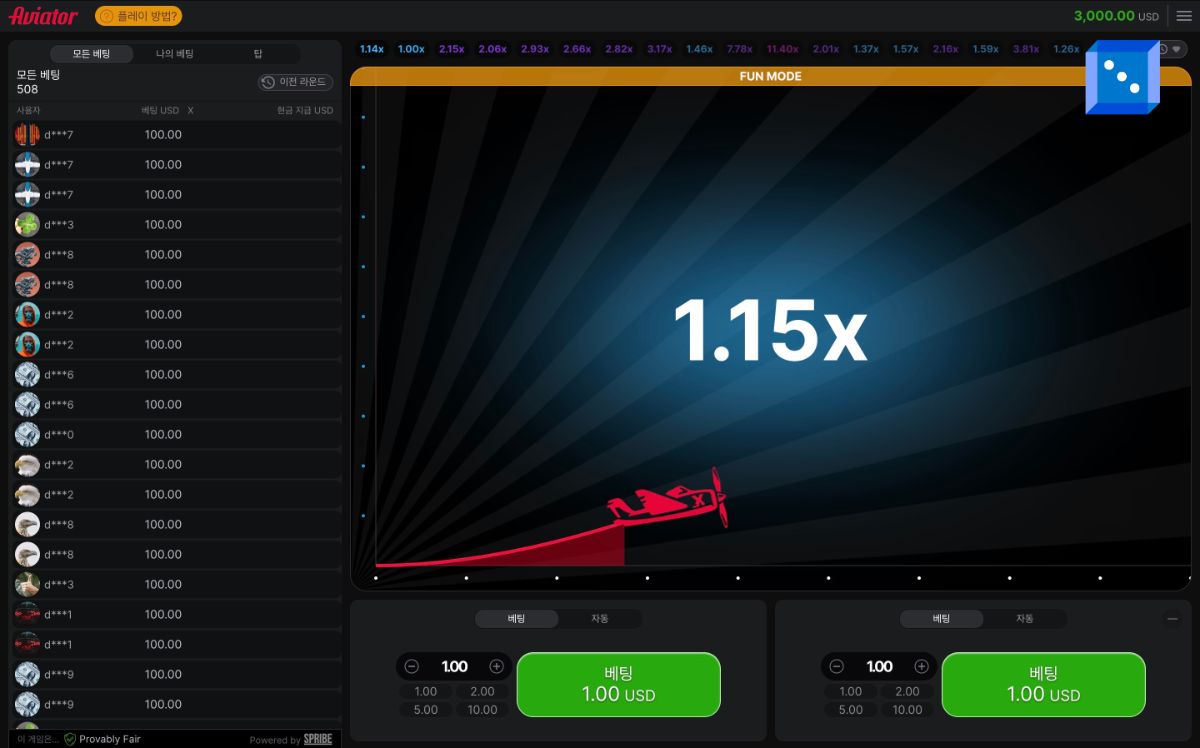Screen dimensions: 1200x748
Task: Open the 2.93x round result
Action: click(535, 49)
